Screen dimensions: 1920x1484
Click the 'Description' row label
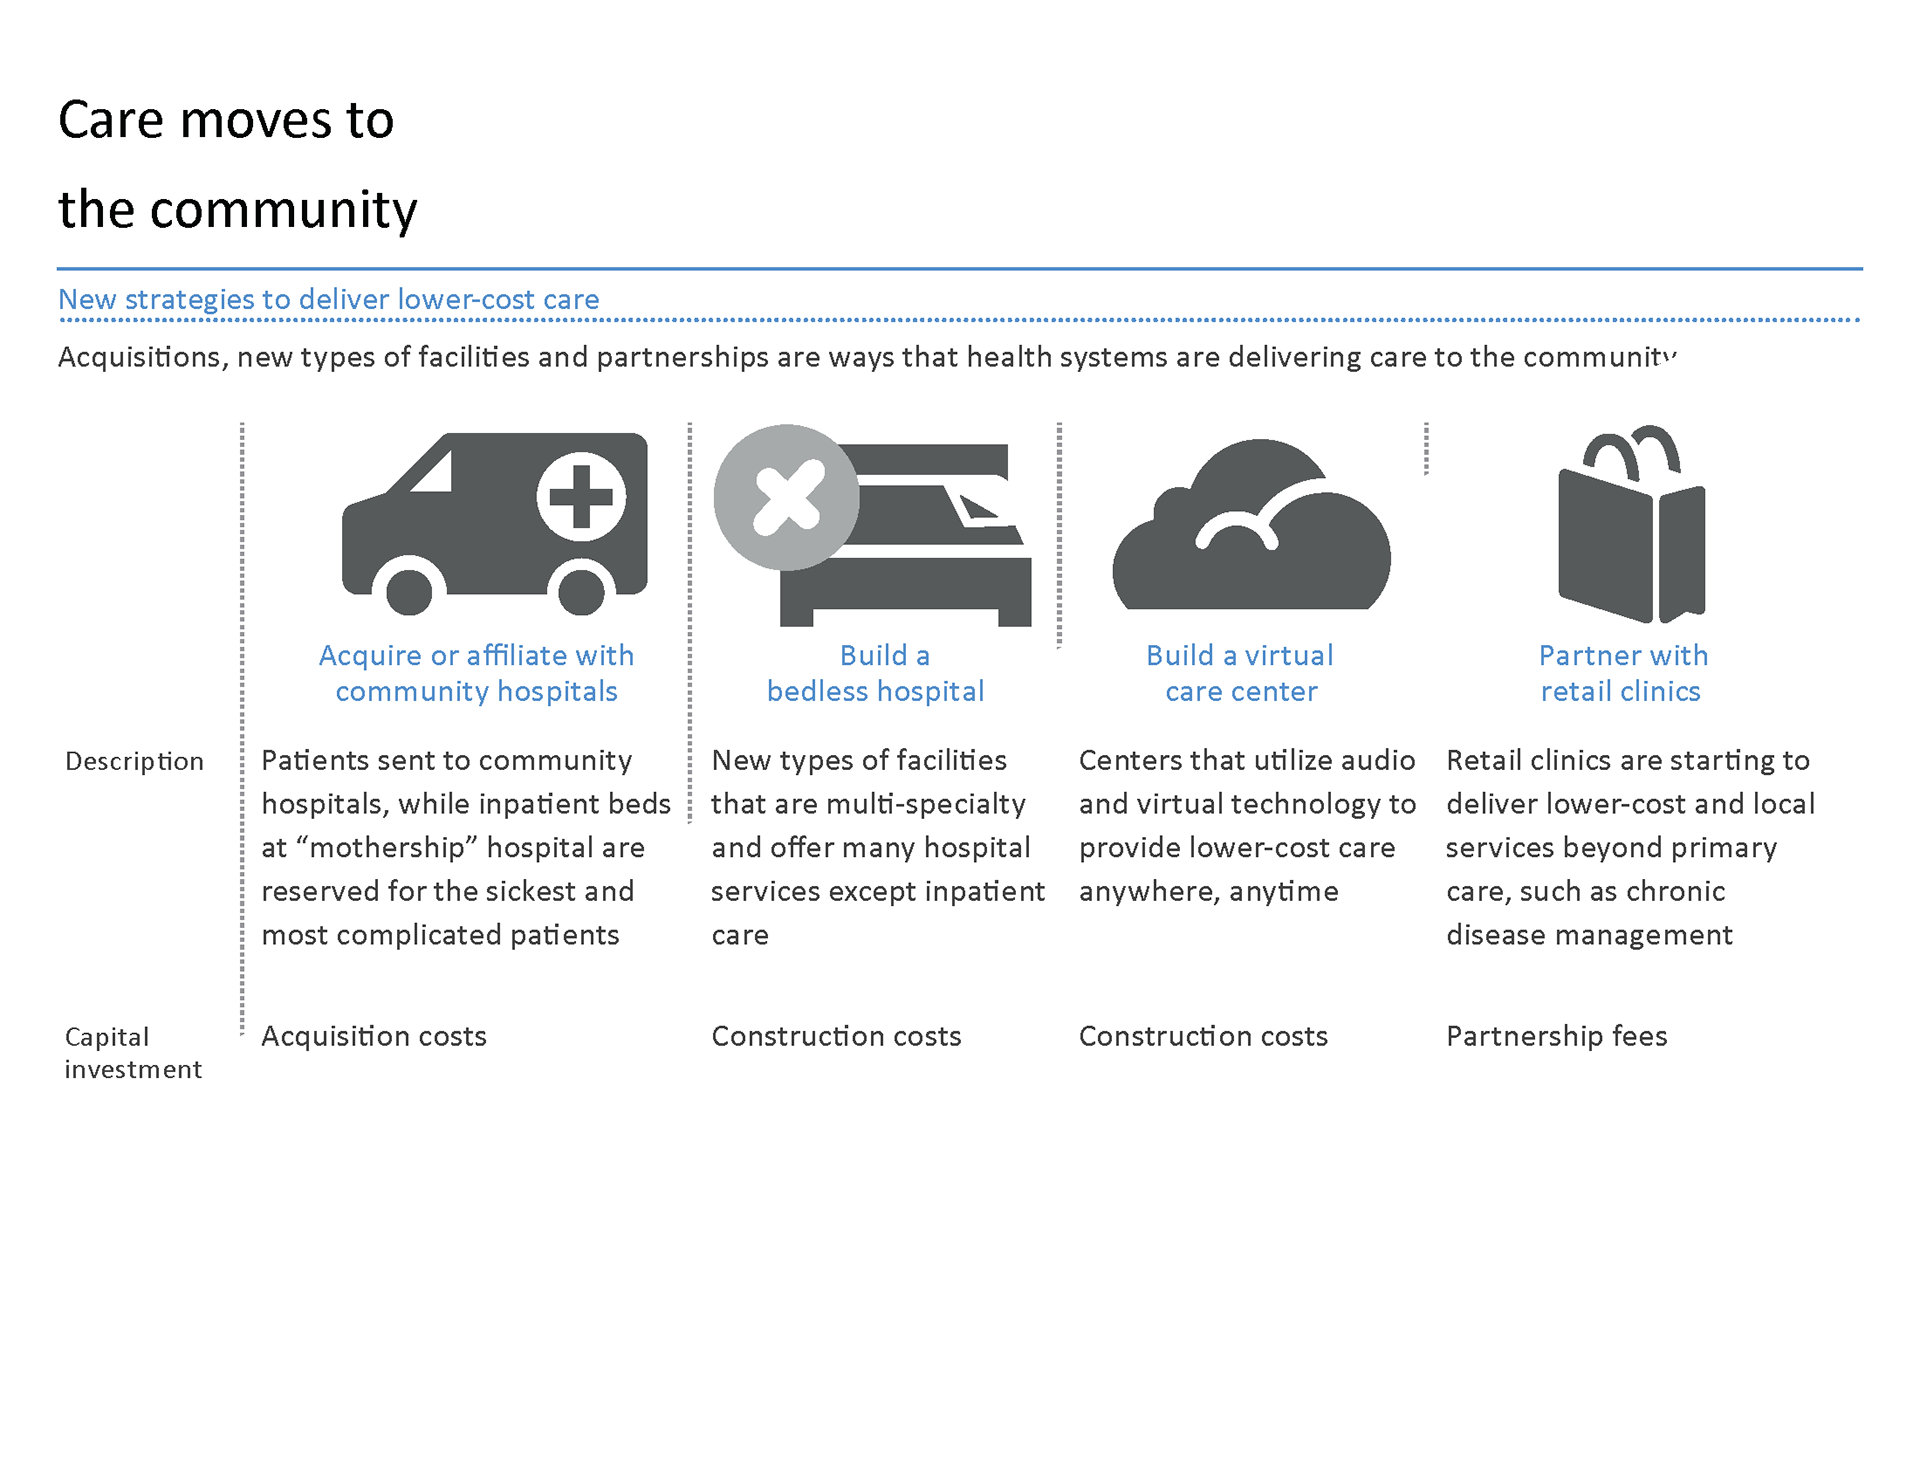tap(134, 761)
